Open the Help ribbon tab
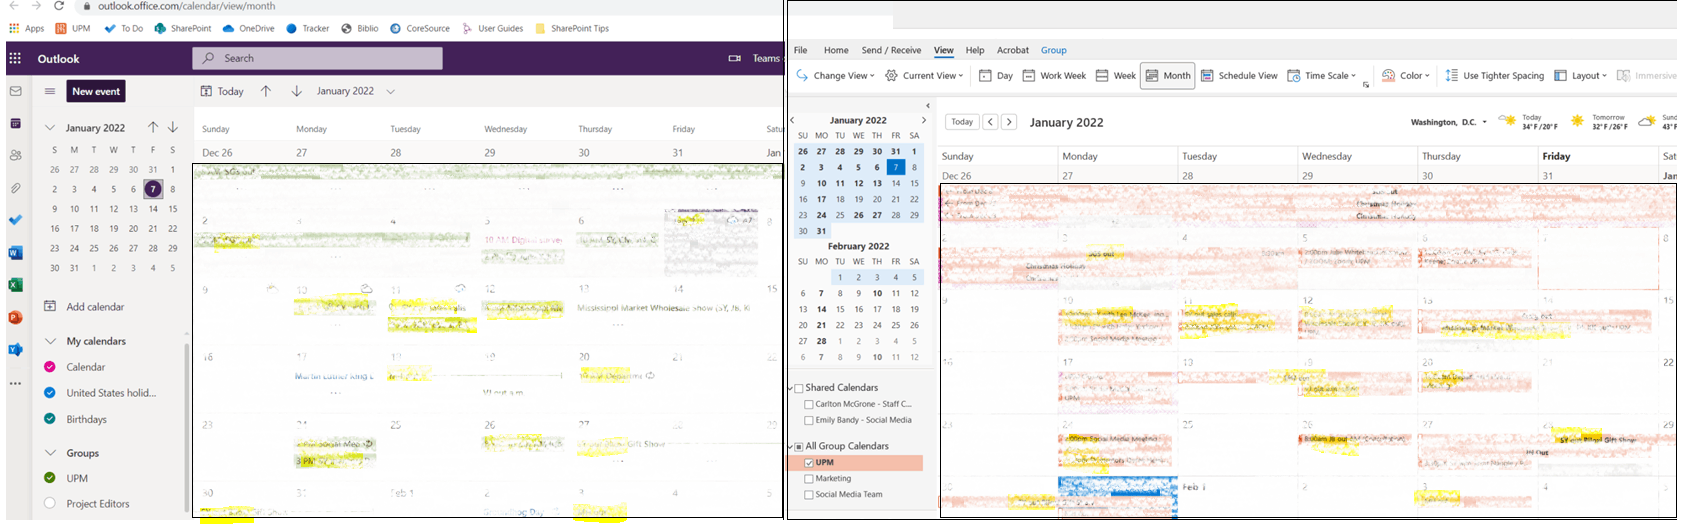This screenshot has width=1682, height=524. pyautogui.click(x=975, y=50)
